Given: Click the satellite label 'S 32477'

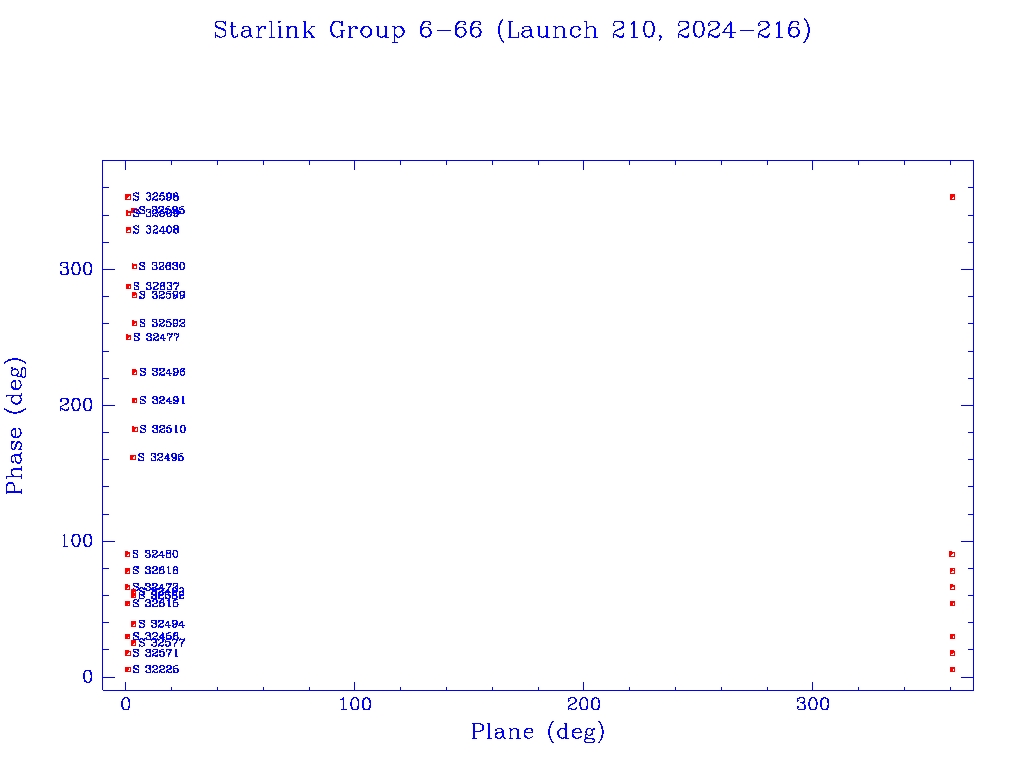Looking at the screenshot, I should click(x=156, y=338).
